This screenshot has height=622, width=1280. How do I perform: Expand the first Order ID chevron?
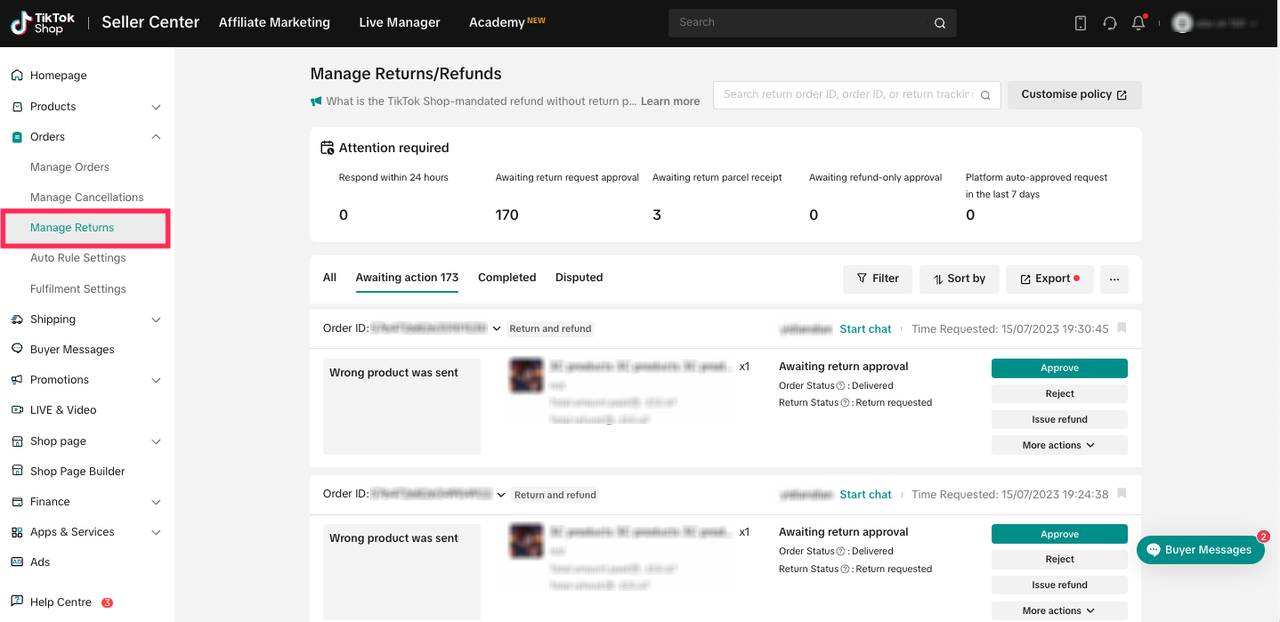pyautogui.click(x=496, y=329)
